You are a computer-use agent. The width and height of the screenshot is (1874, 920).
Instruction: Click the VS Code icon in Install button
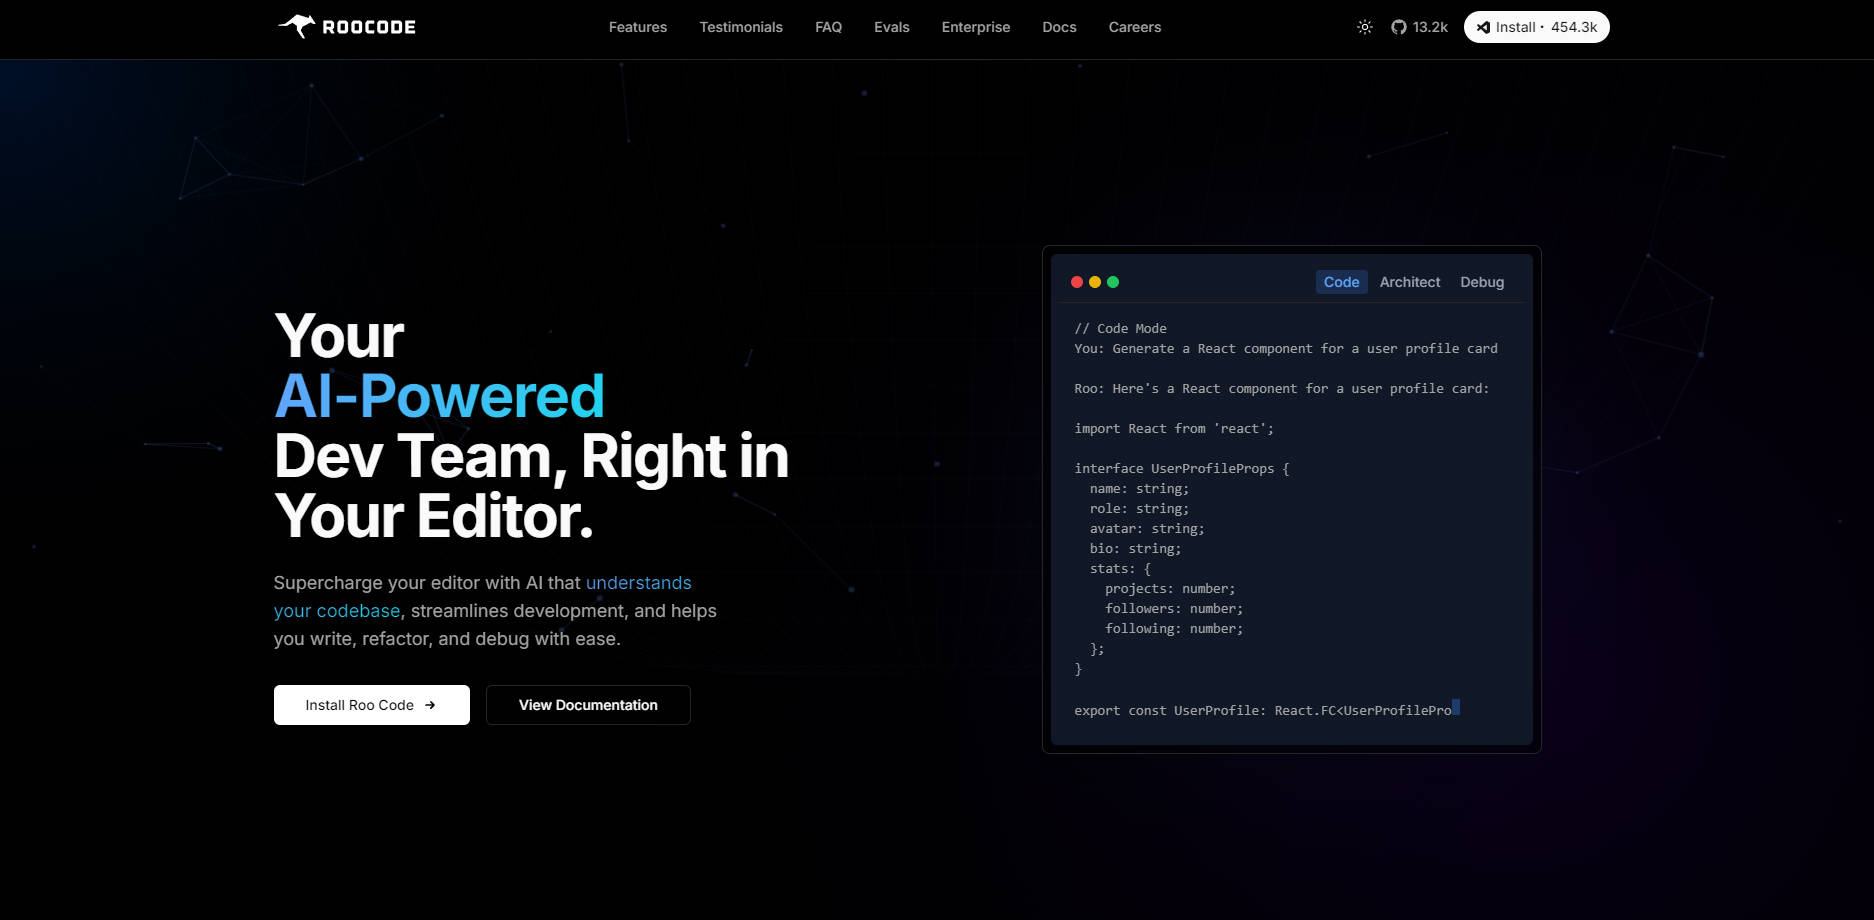coord(1483,27)
